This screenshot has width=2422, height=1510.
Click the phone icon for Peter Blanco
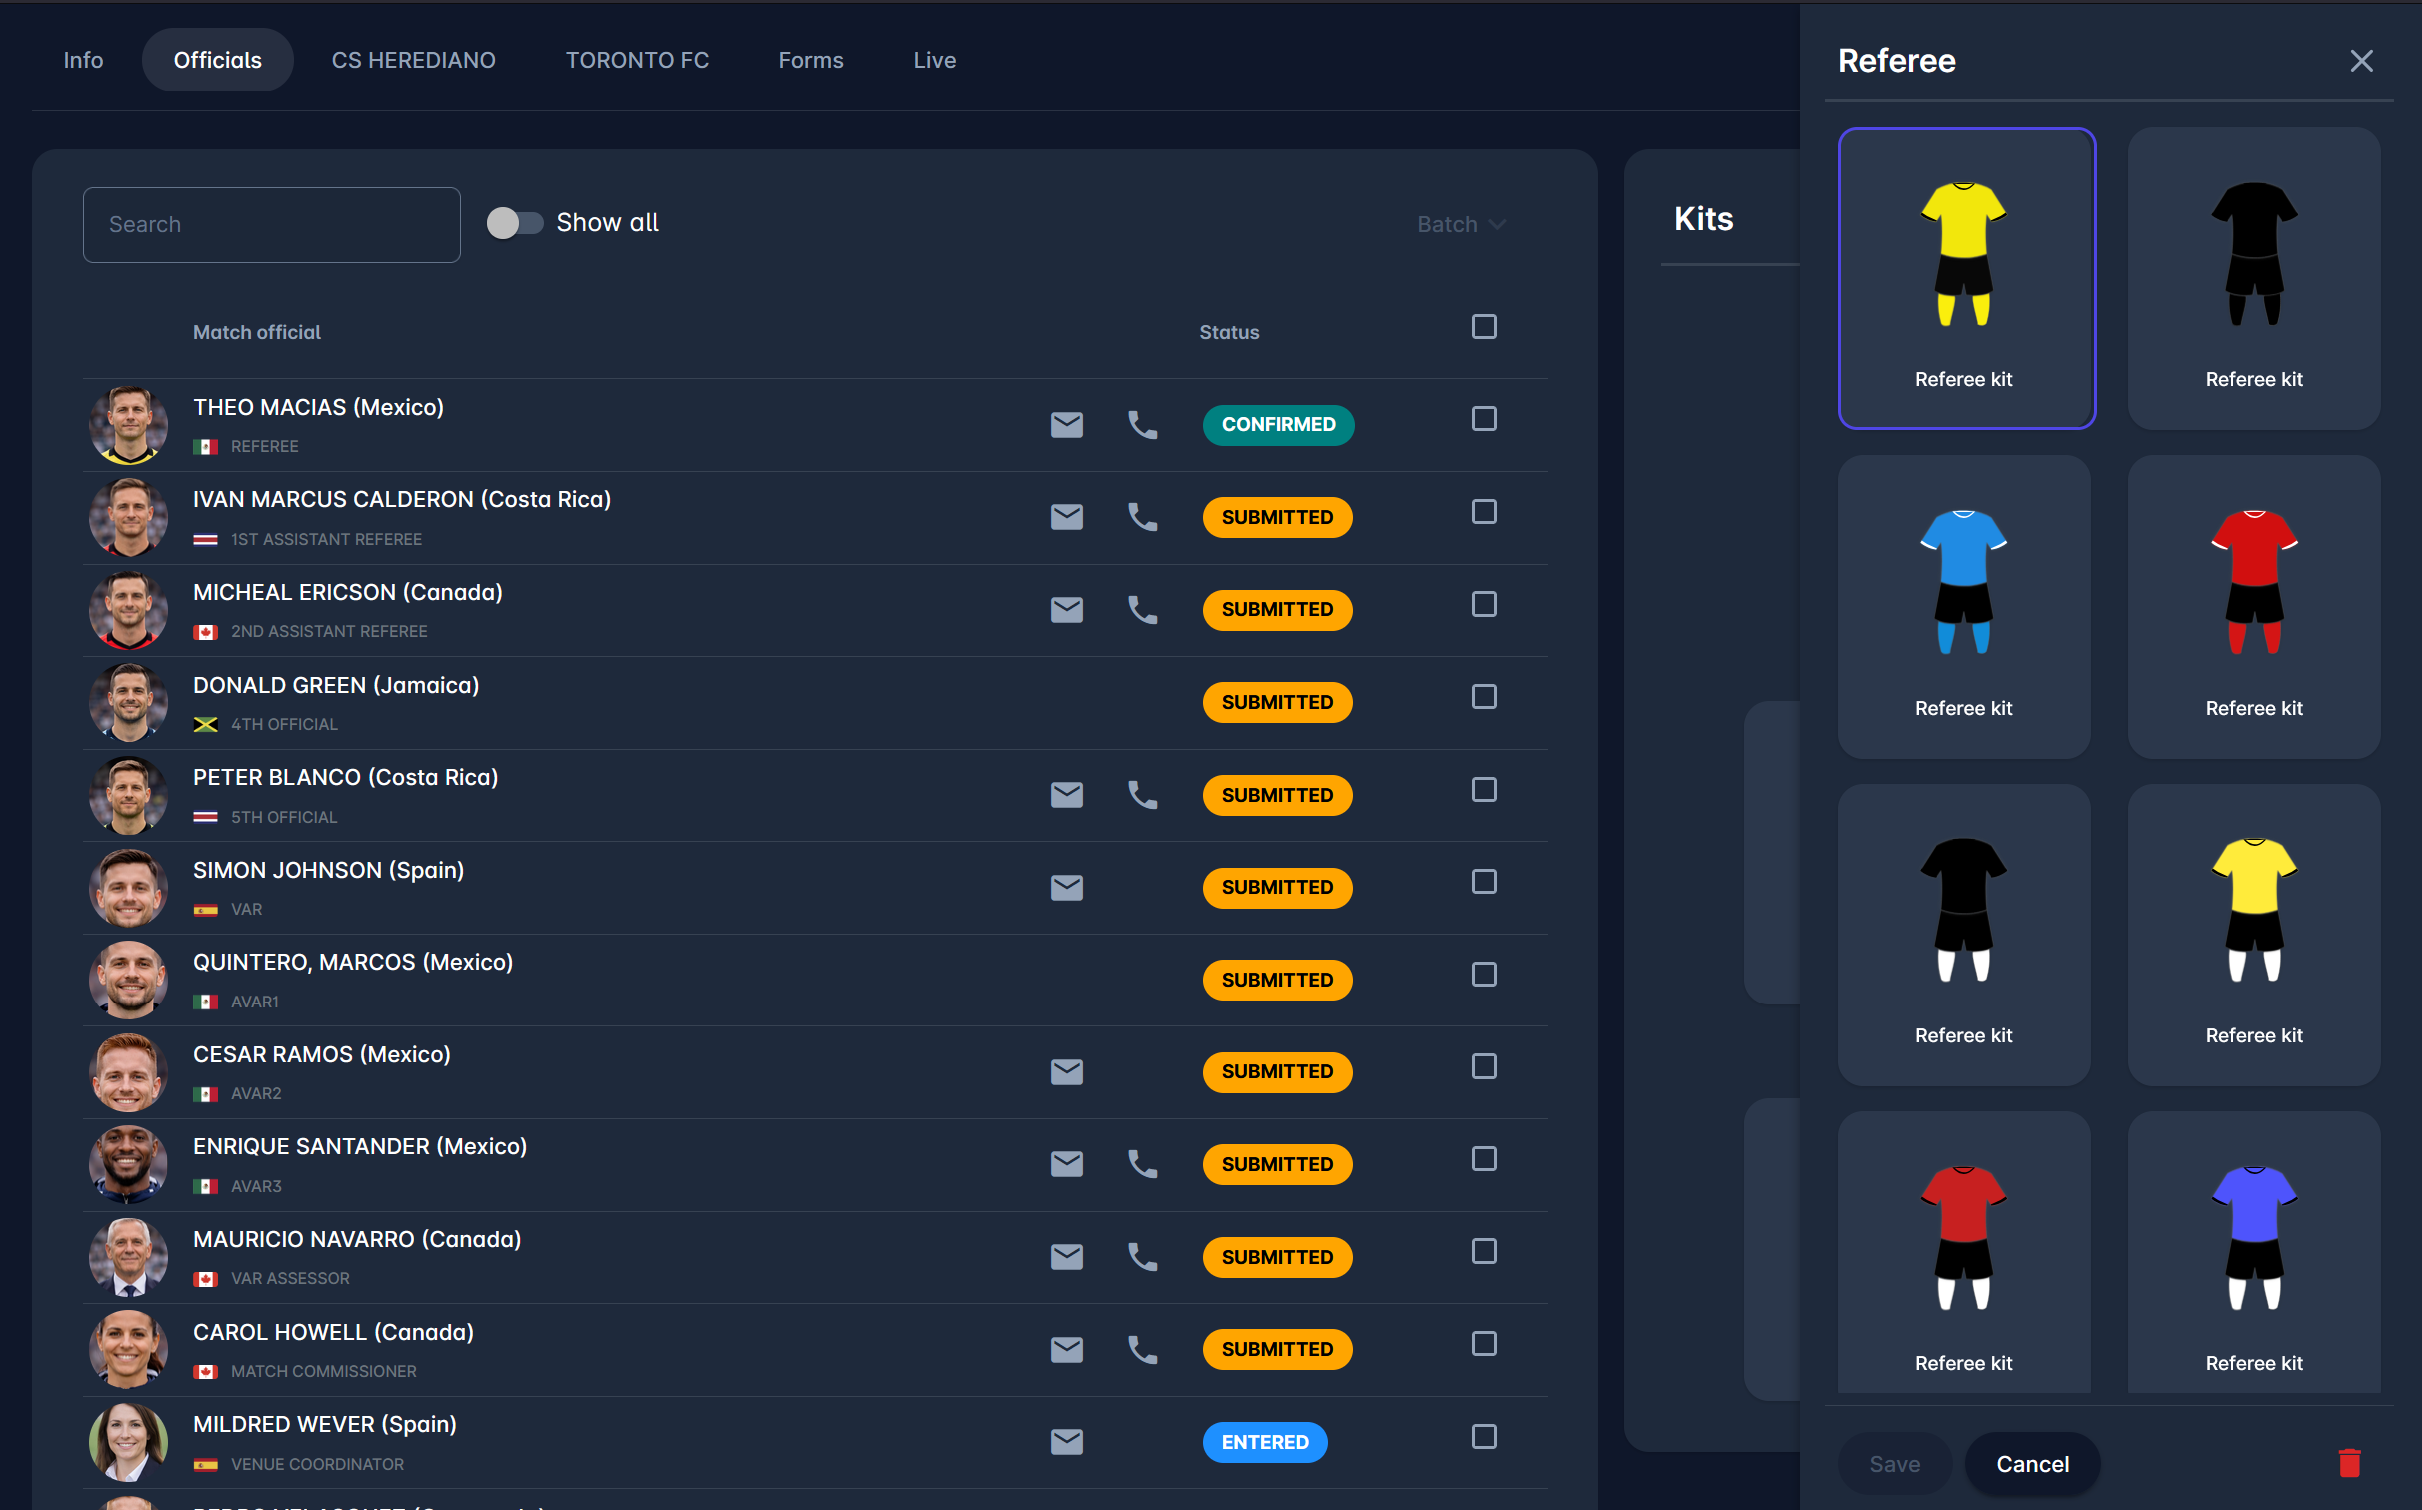pos(1142,795)
